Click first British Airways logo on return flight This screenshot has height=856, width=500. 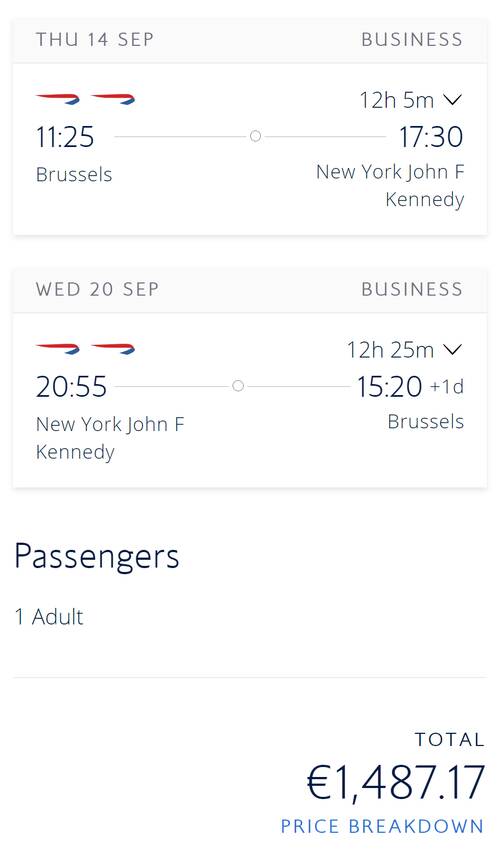pos(58,349)
